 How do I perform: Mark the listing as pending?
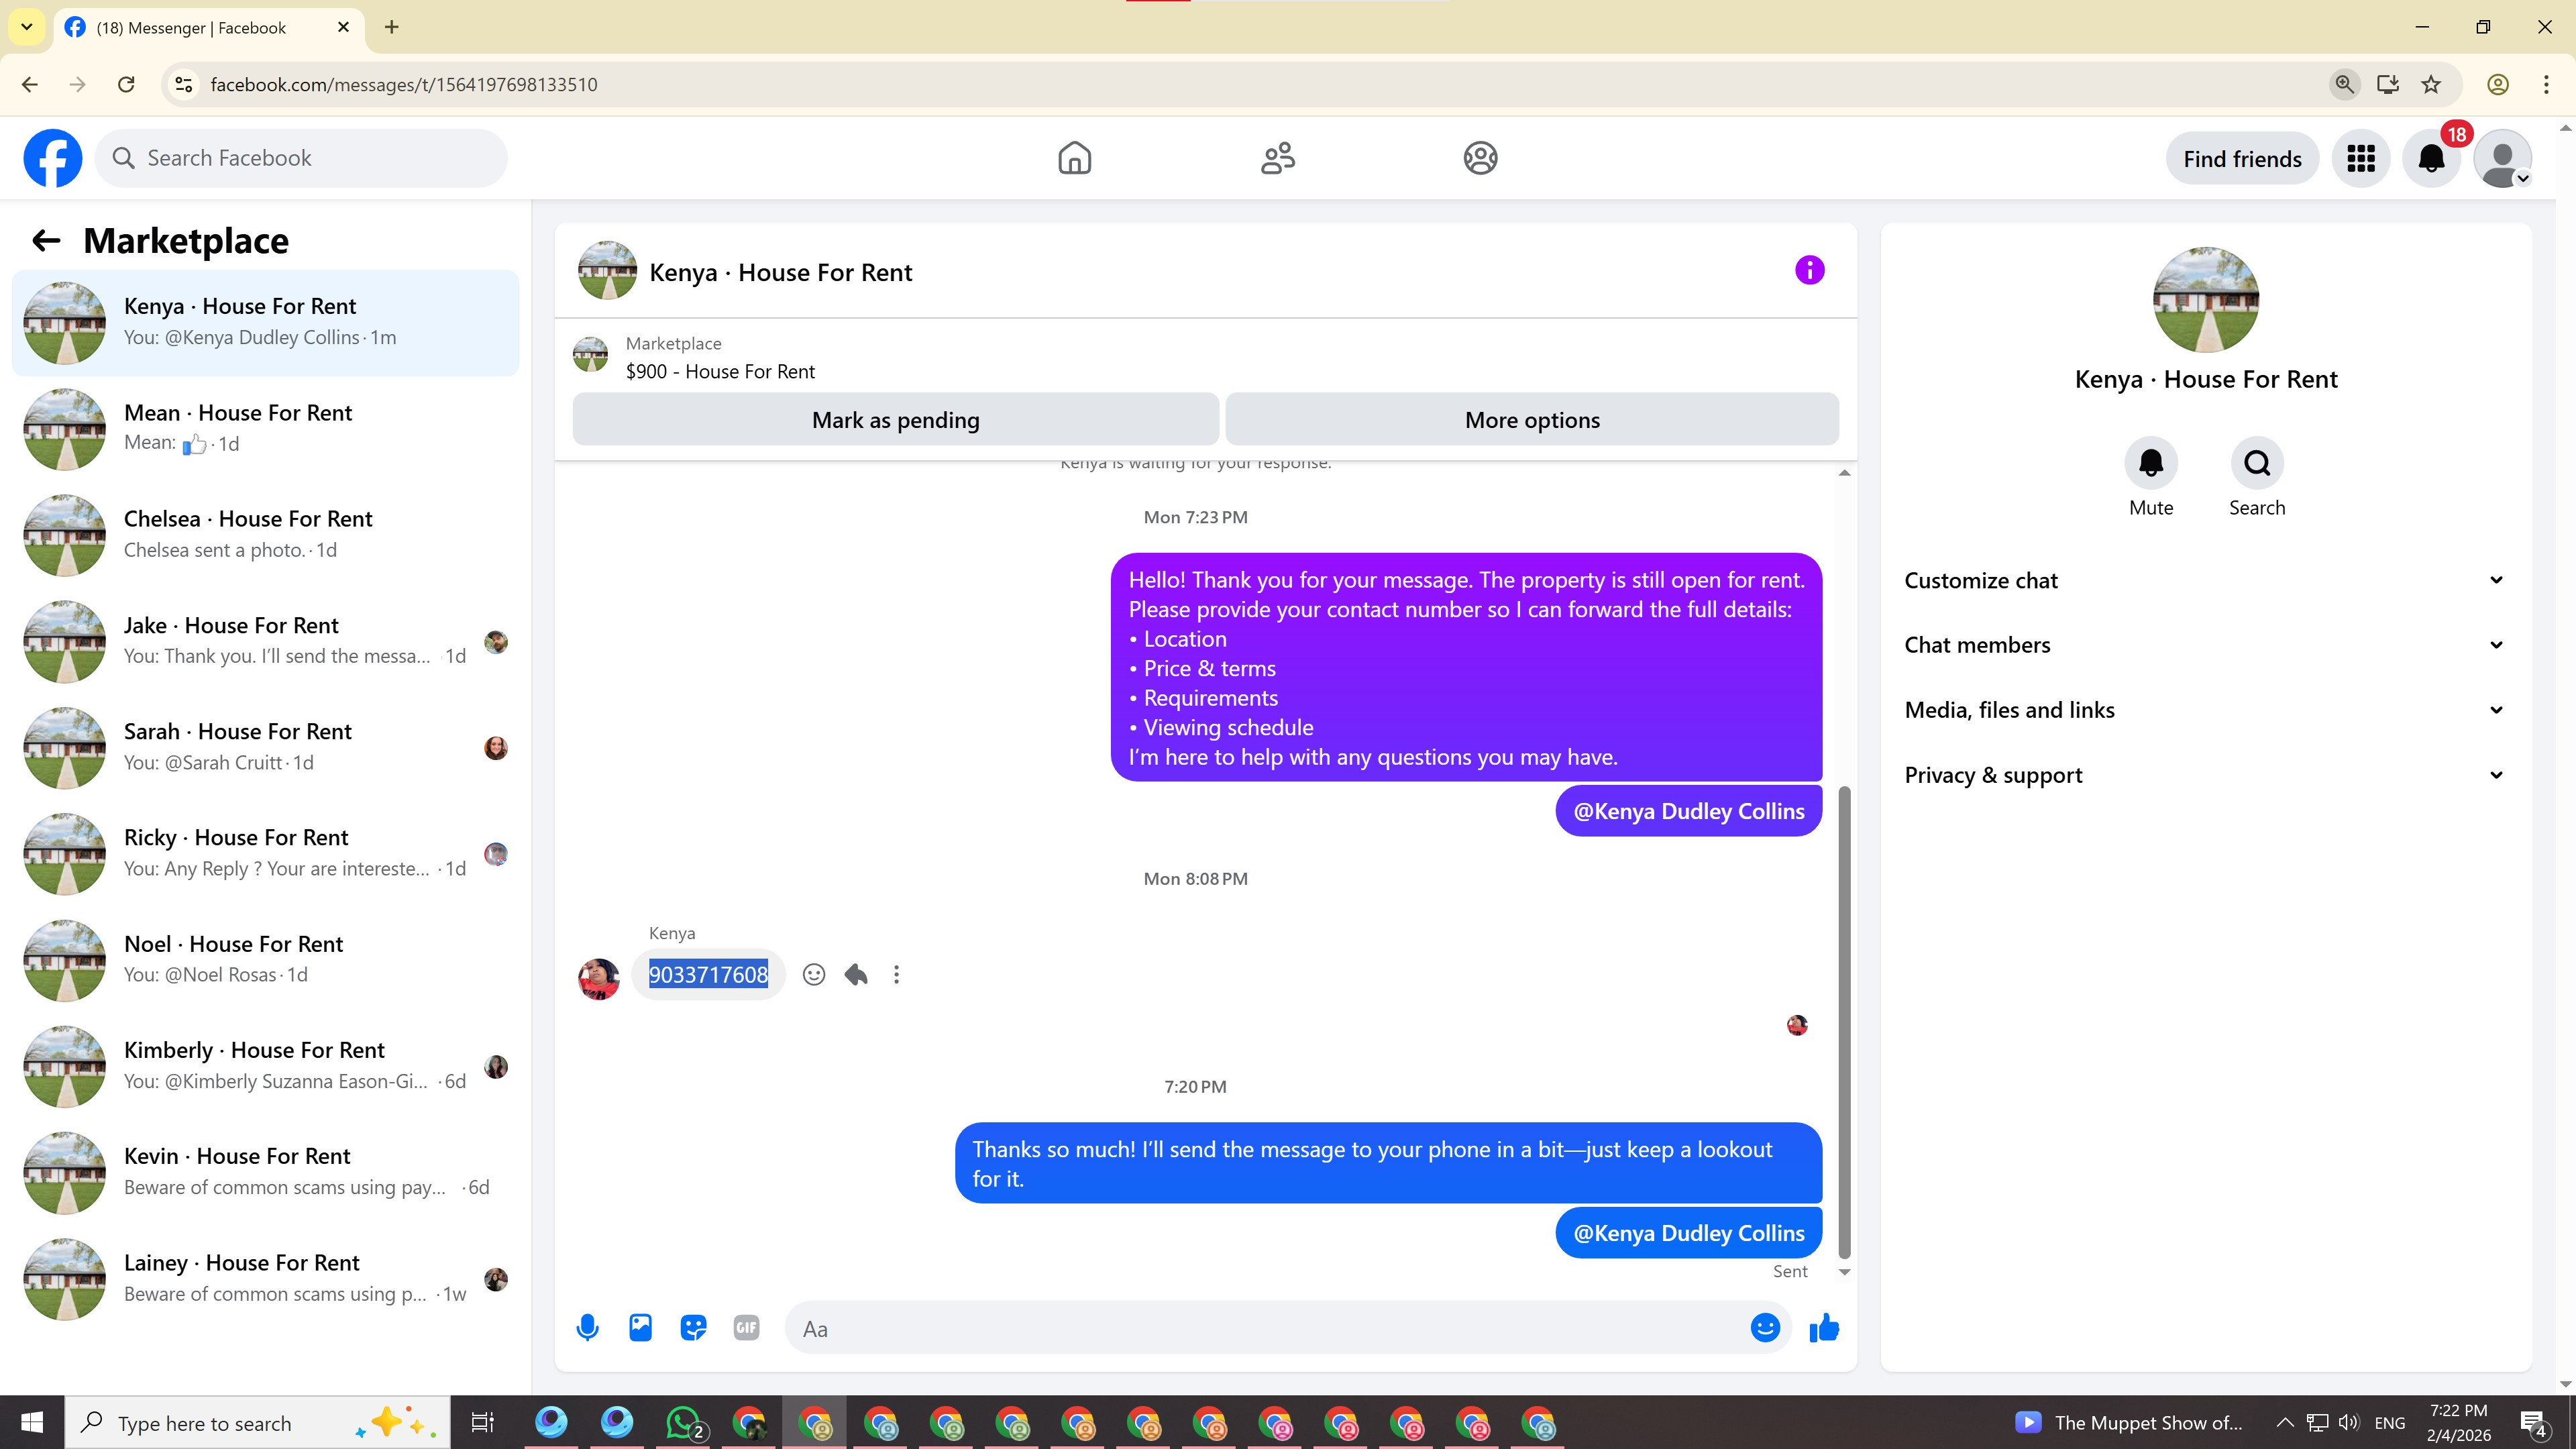click(895, 420)
